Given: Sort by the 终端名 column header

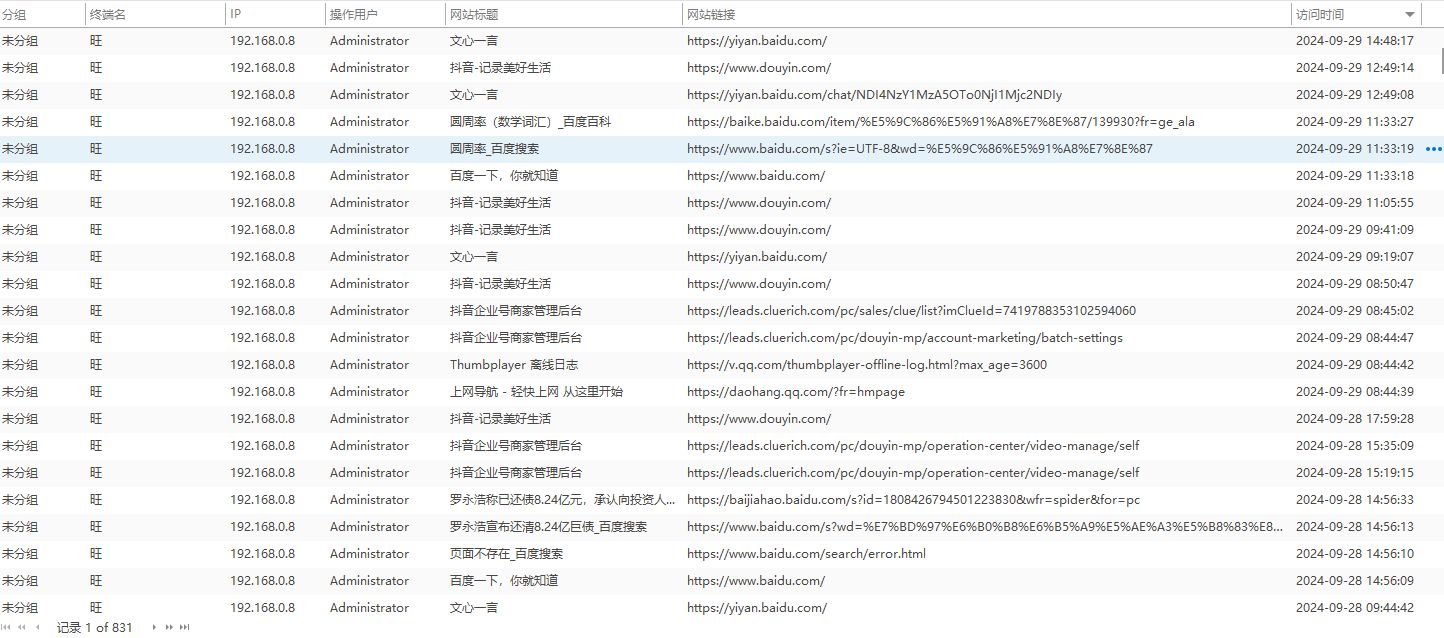Looking at the screenshot, I should click(x=108, y=14).
